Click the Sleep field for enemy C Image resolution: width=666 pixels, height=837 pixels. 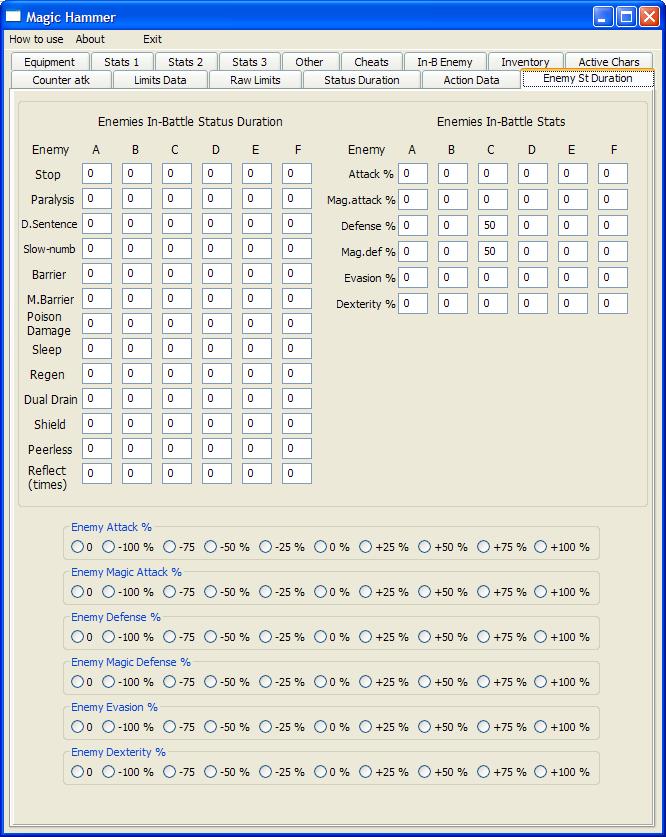pos(177,349)
